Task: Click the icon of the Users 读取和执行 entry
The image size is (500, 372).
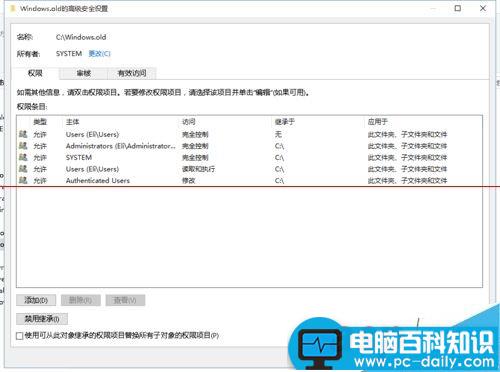Action: 23,169
